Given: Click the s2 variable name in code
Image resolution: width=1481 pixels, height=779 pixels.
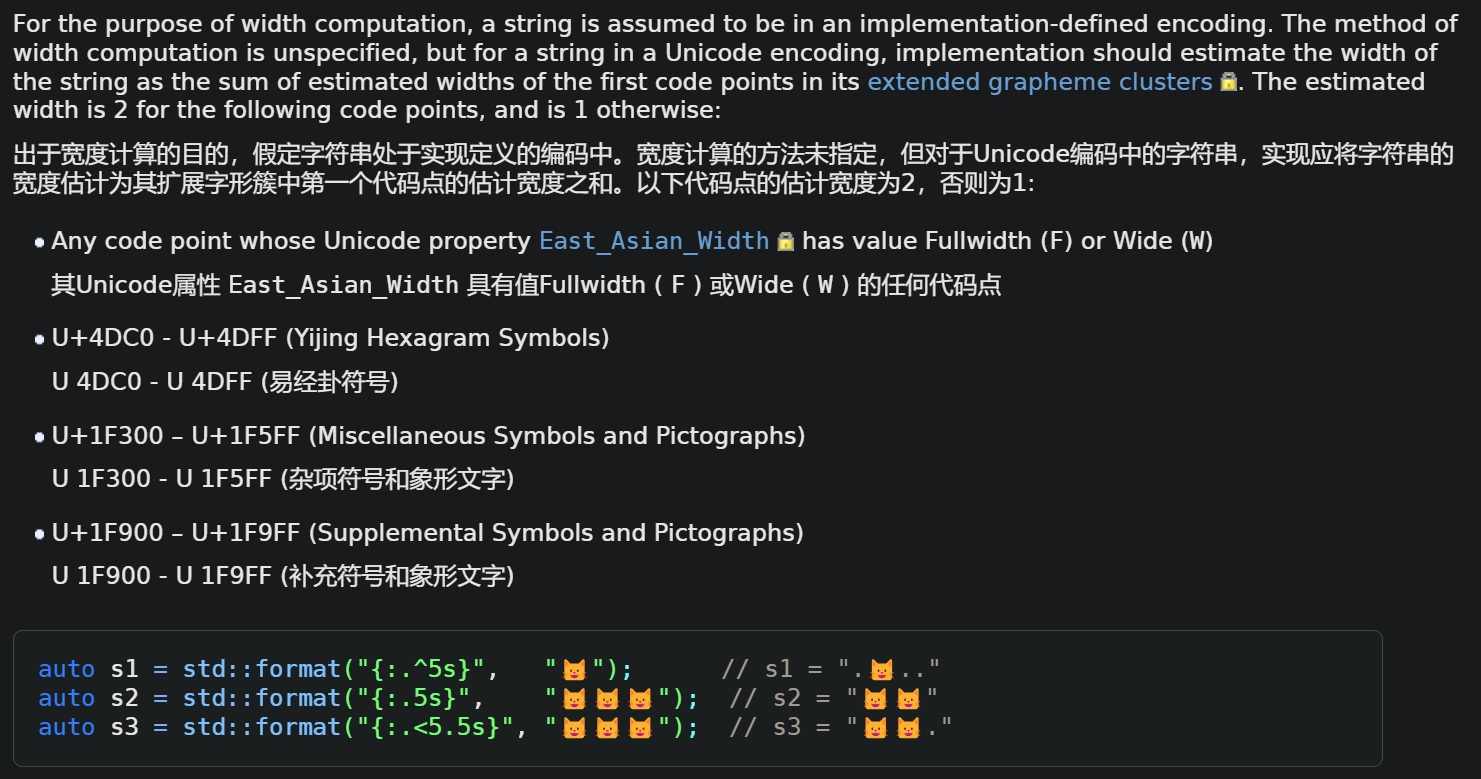Looking at the screenshot, I should click(x=124, y=698).
